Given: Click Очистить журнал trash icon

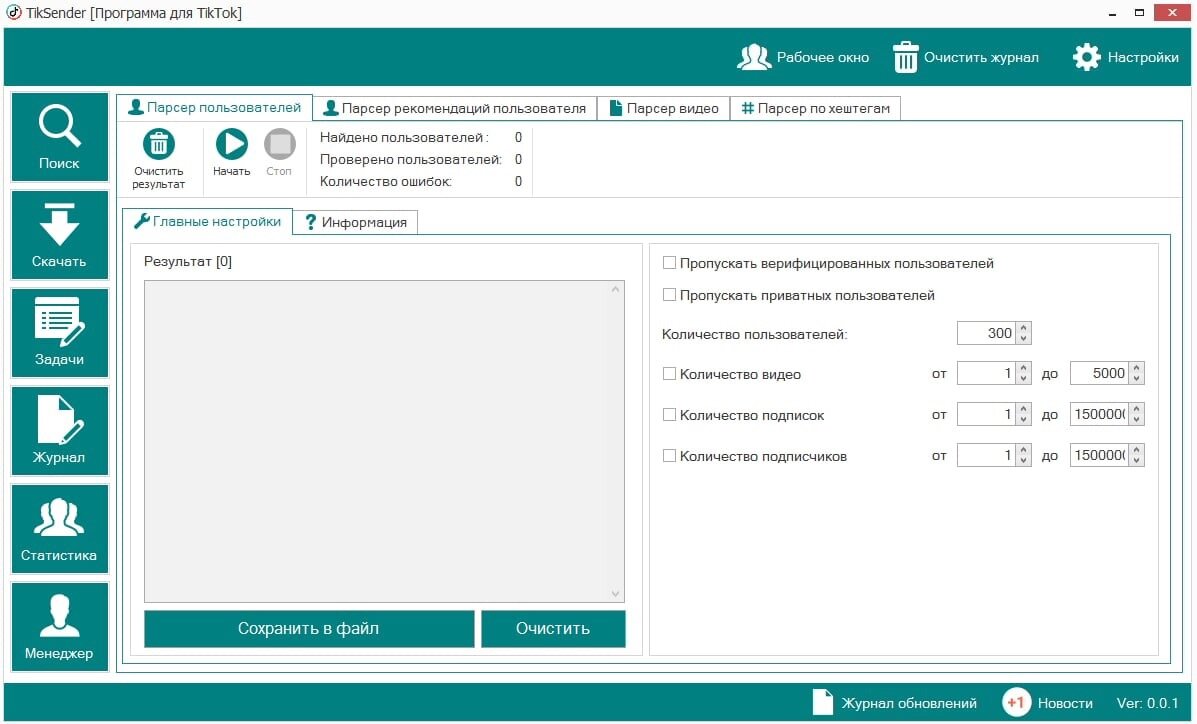Looking at the screenshot, I should (x=905, y=57).
